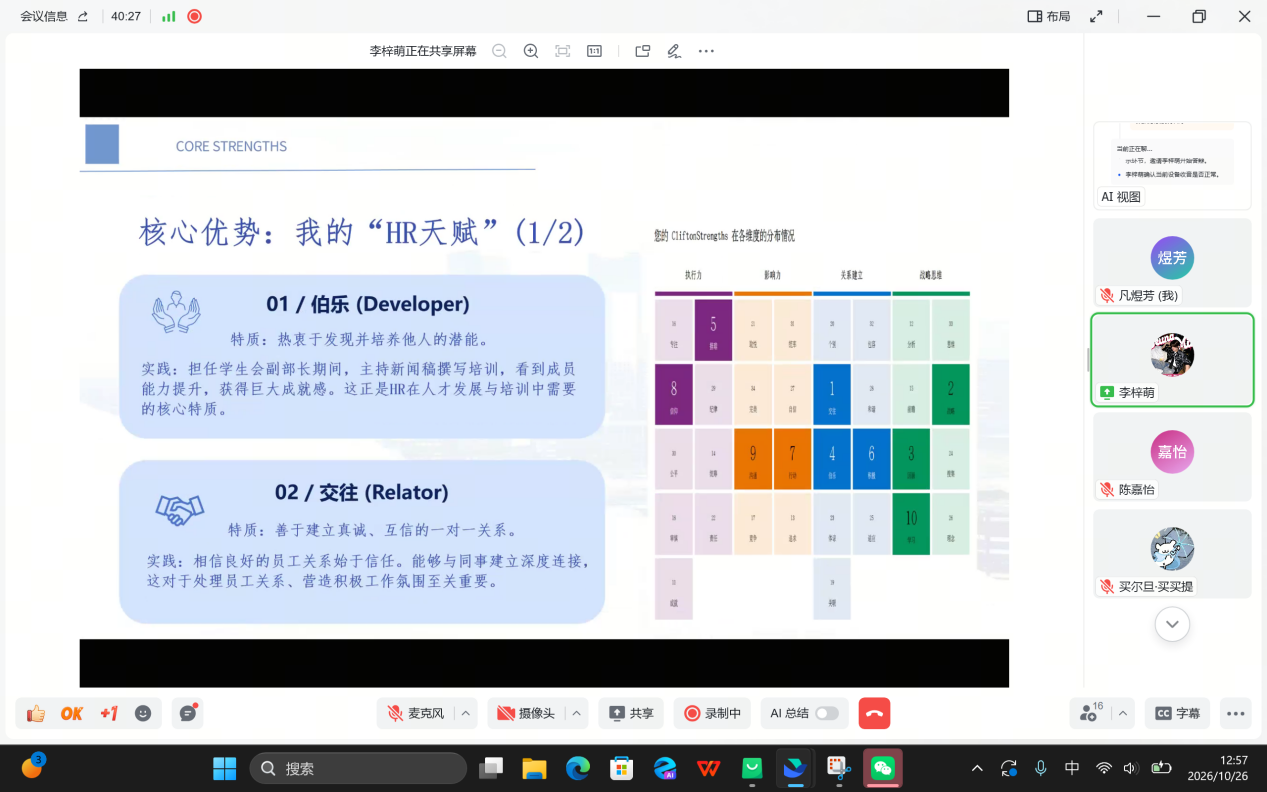Click the zoom out magnifier icon
Viewport: 1267px width, 792px height.
pos(499,51)
